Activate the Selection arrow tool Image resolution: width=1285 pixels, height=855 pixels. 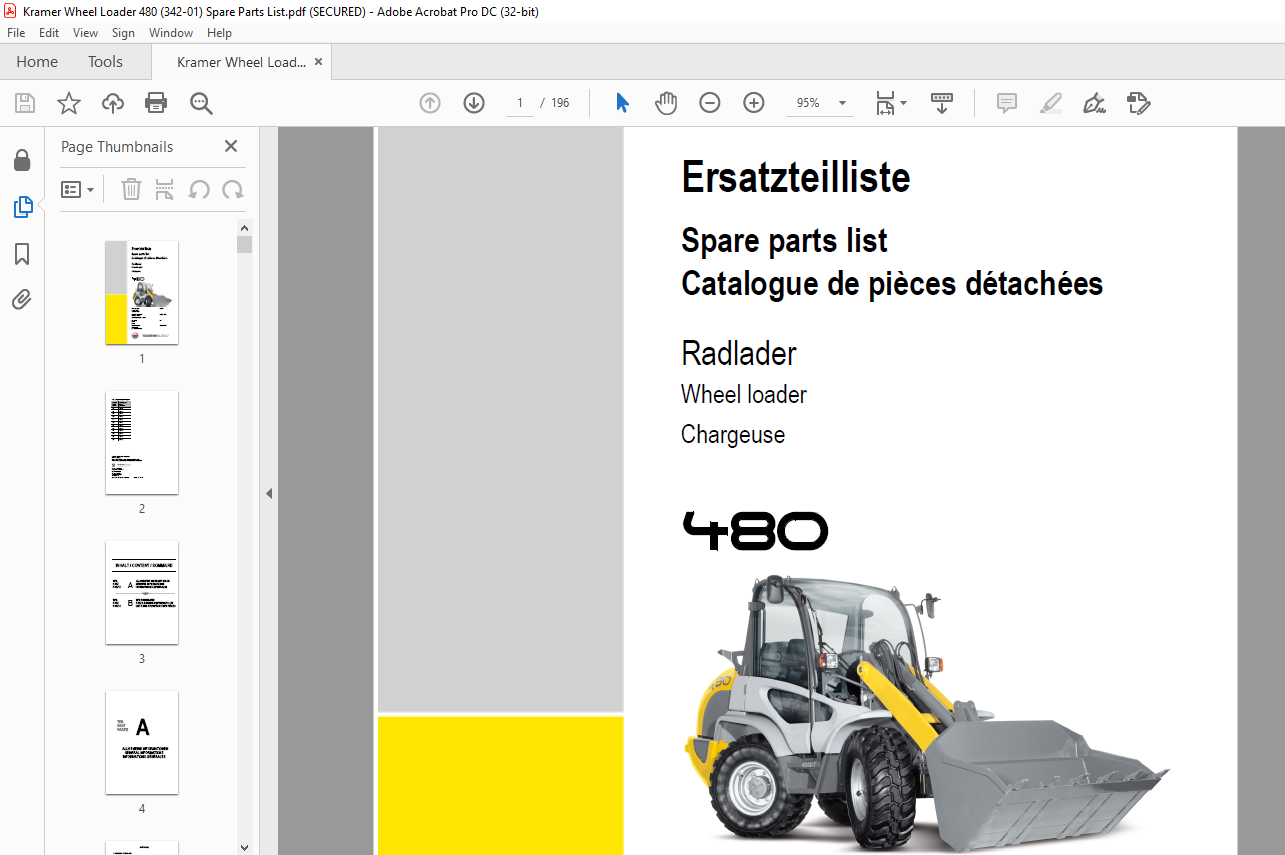tap(622, 103)
